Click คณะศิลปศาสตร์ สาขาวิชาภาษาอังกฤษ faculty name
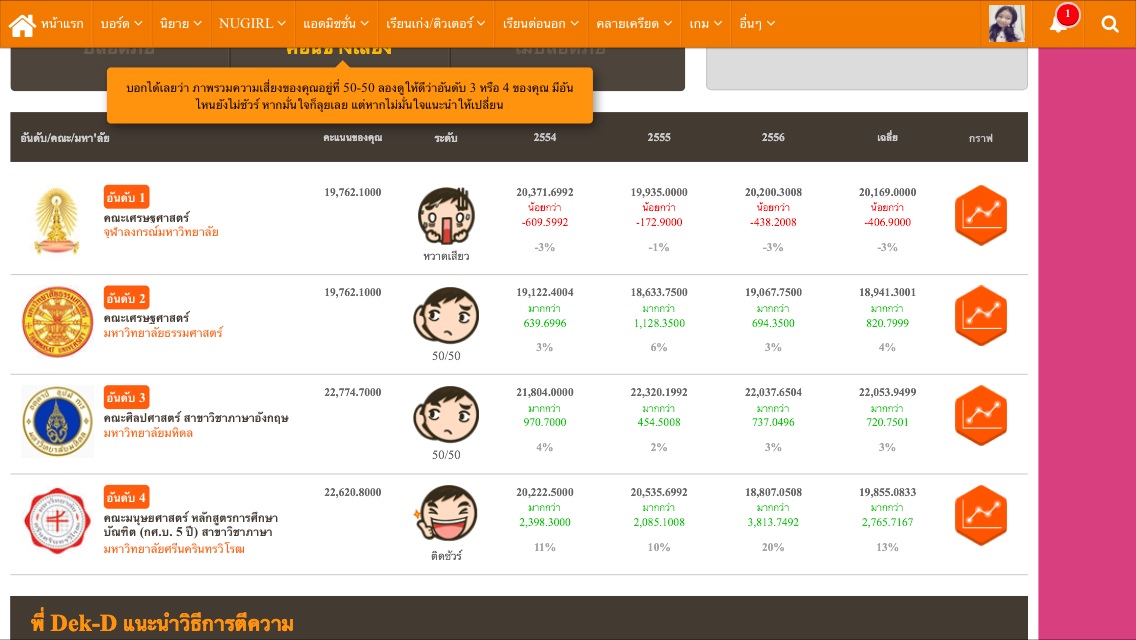Image resolution: width=1136 pixels, height=640 pixels. 196,418
